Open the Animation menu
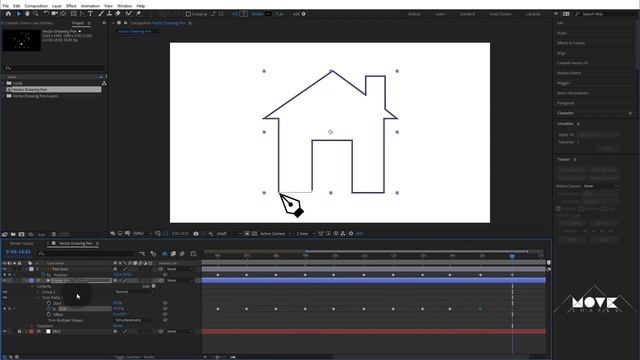This screenshot has height=360, width=640. pos(90,6)
